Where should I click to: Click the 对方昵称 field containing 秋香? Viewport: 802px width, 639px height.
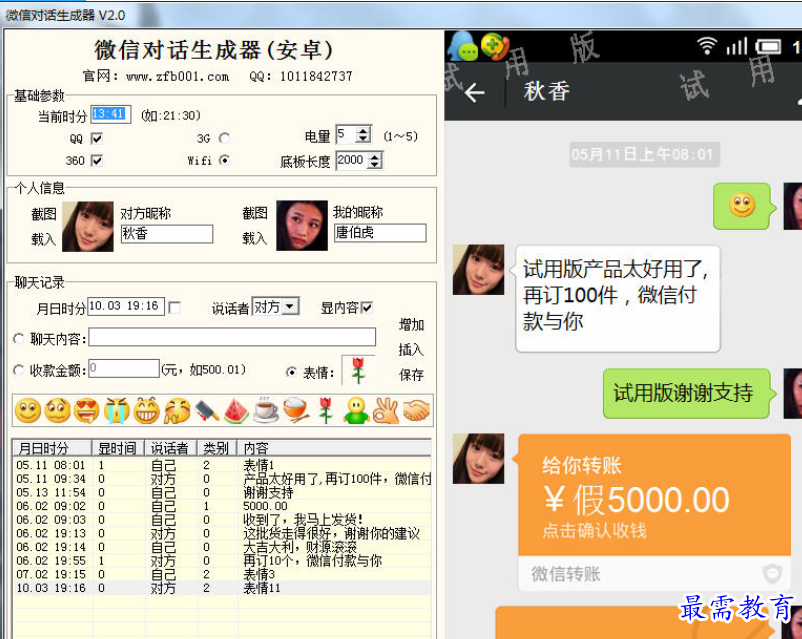click(167, 234)
